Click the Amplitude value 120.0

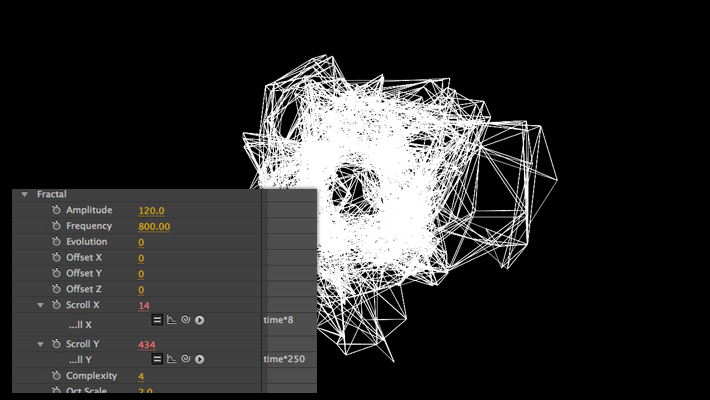(x=151, y=211)
